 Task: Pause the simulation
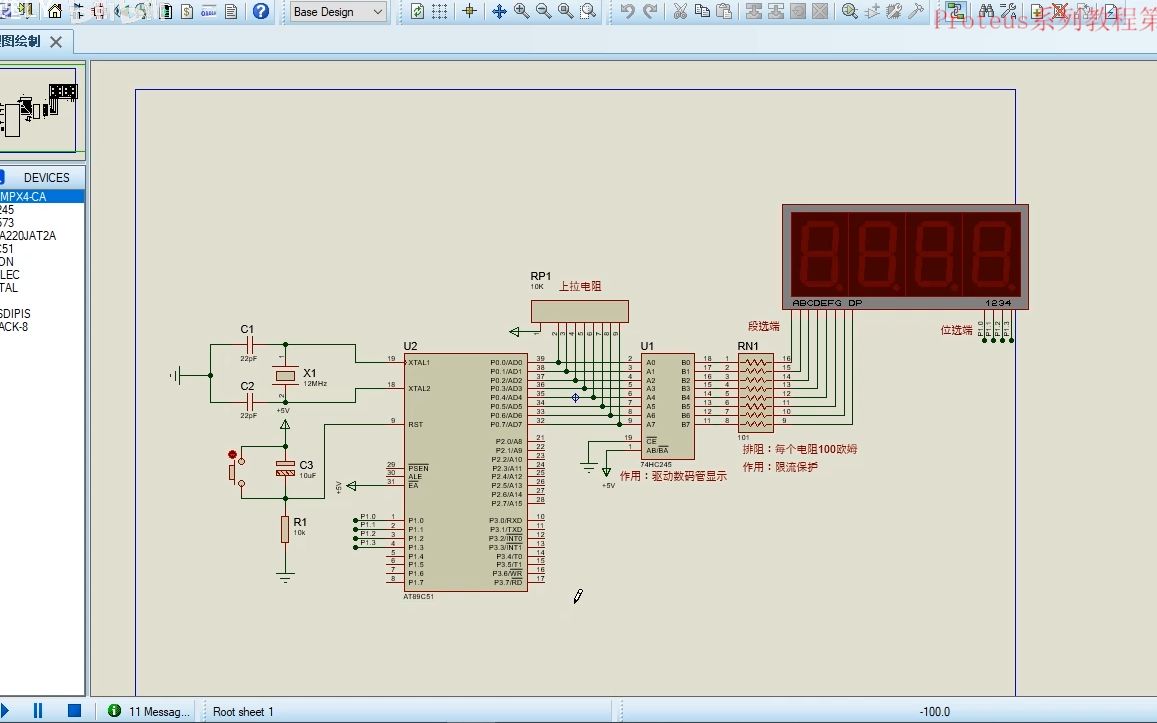[x=38, y=711]
